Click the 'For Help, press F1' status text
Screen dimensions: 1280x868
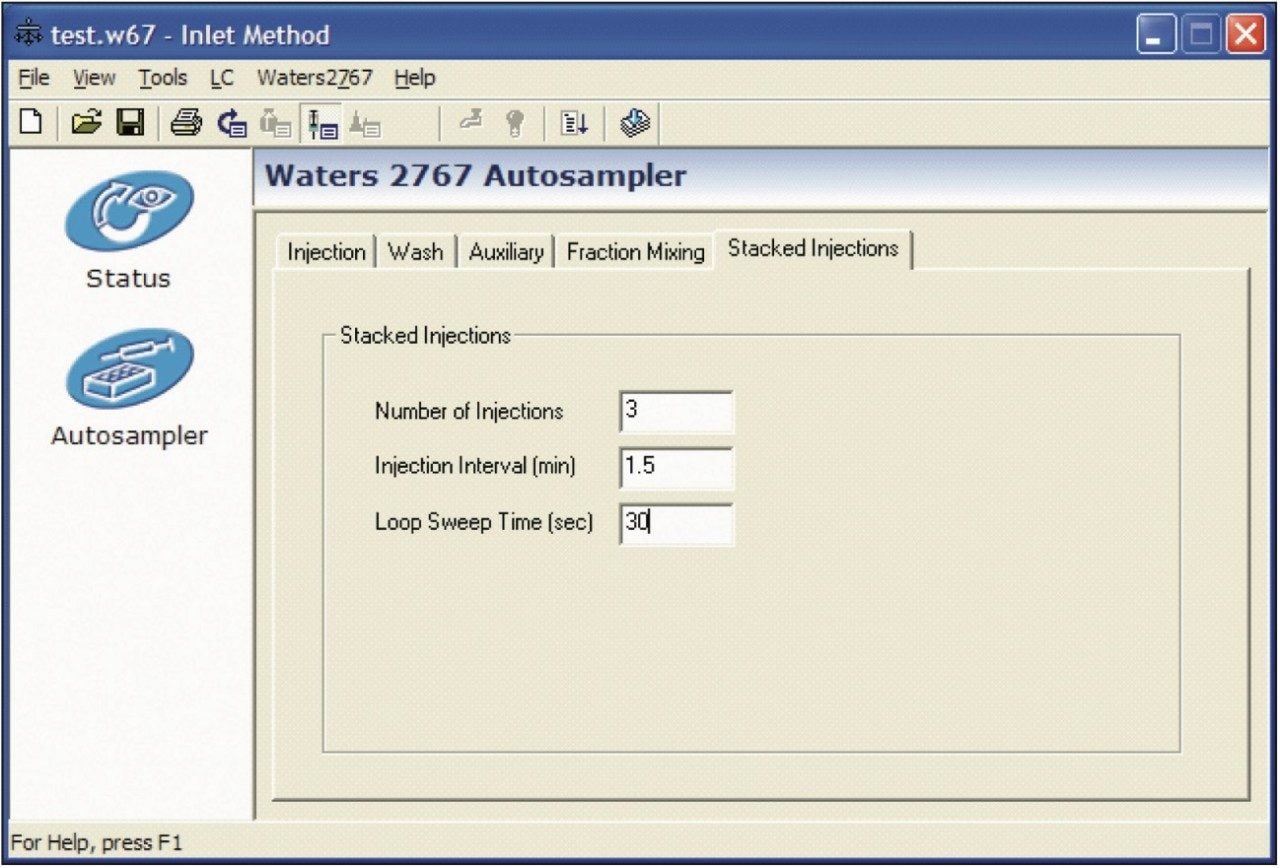97,843
